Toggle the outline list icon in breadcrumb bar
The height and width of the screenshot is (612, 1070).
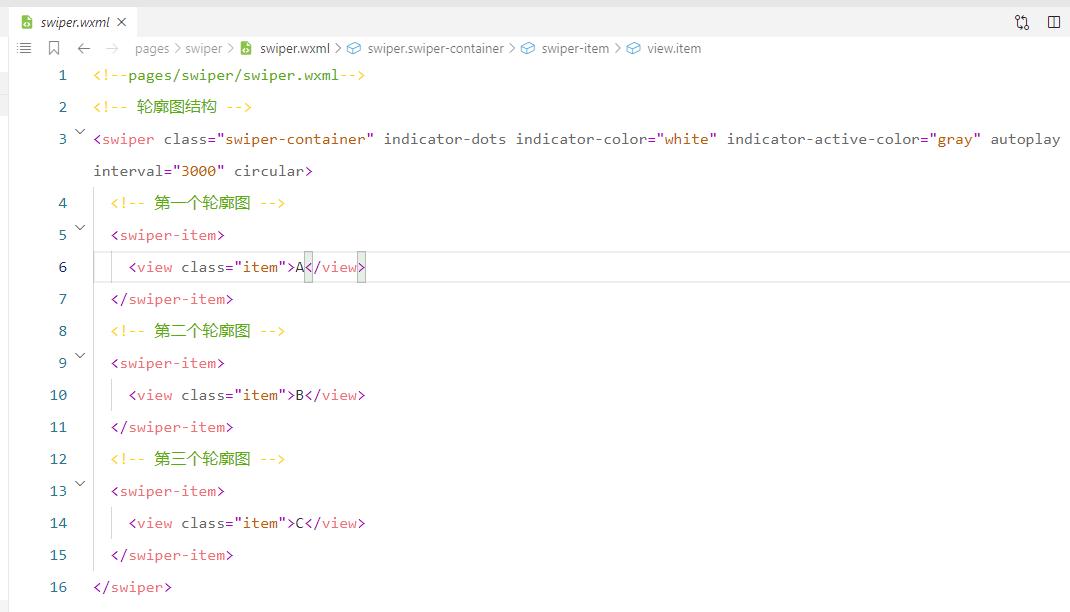(x=25, y=48)
